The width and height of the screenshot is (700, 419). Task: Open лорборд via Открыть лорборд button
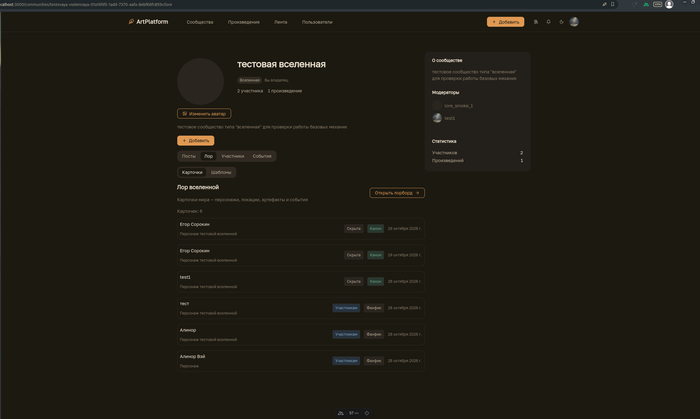(397, 193)
